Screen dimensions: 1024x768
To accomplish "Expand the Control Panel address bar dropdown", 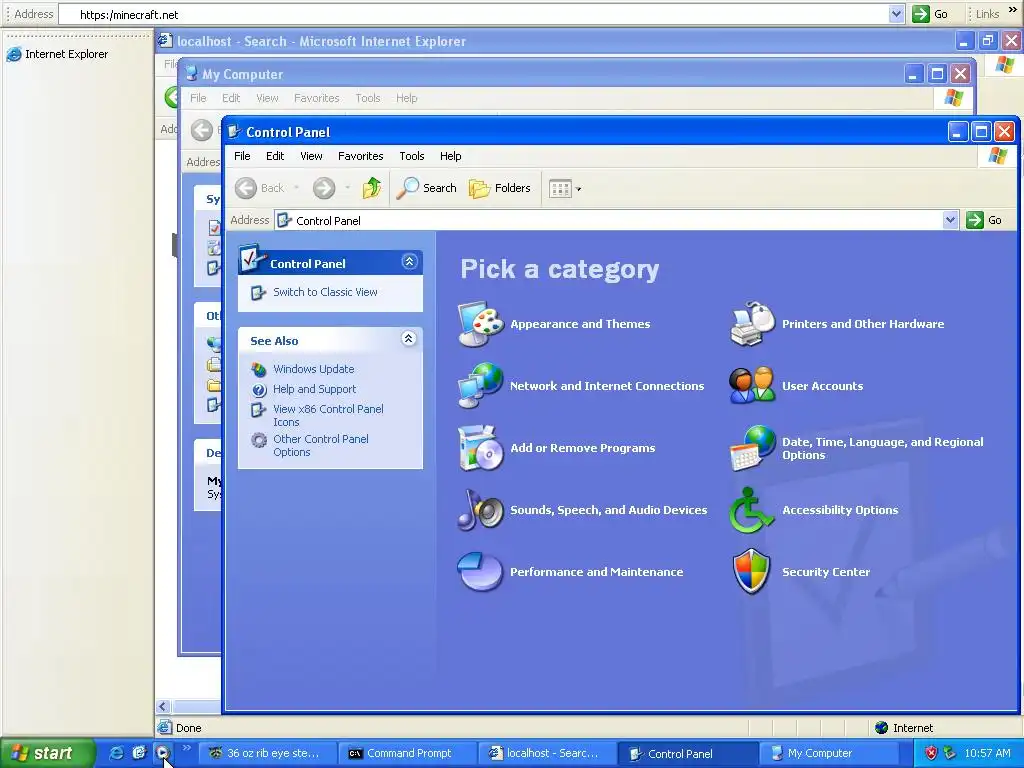I will (x=950, y=220).
